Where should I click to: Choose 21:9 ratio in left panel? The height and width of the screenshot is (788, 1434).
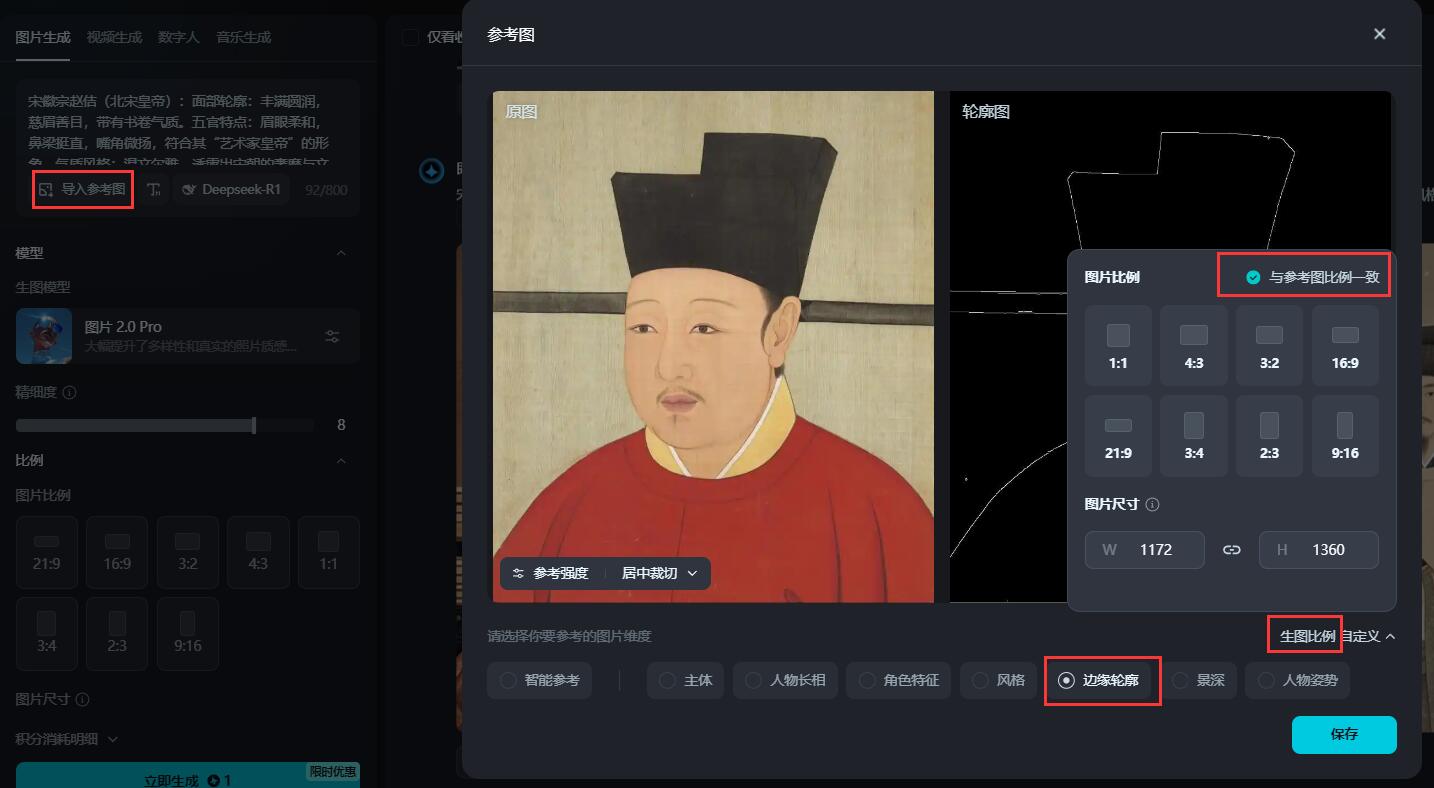pos(46,552)
